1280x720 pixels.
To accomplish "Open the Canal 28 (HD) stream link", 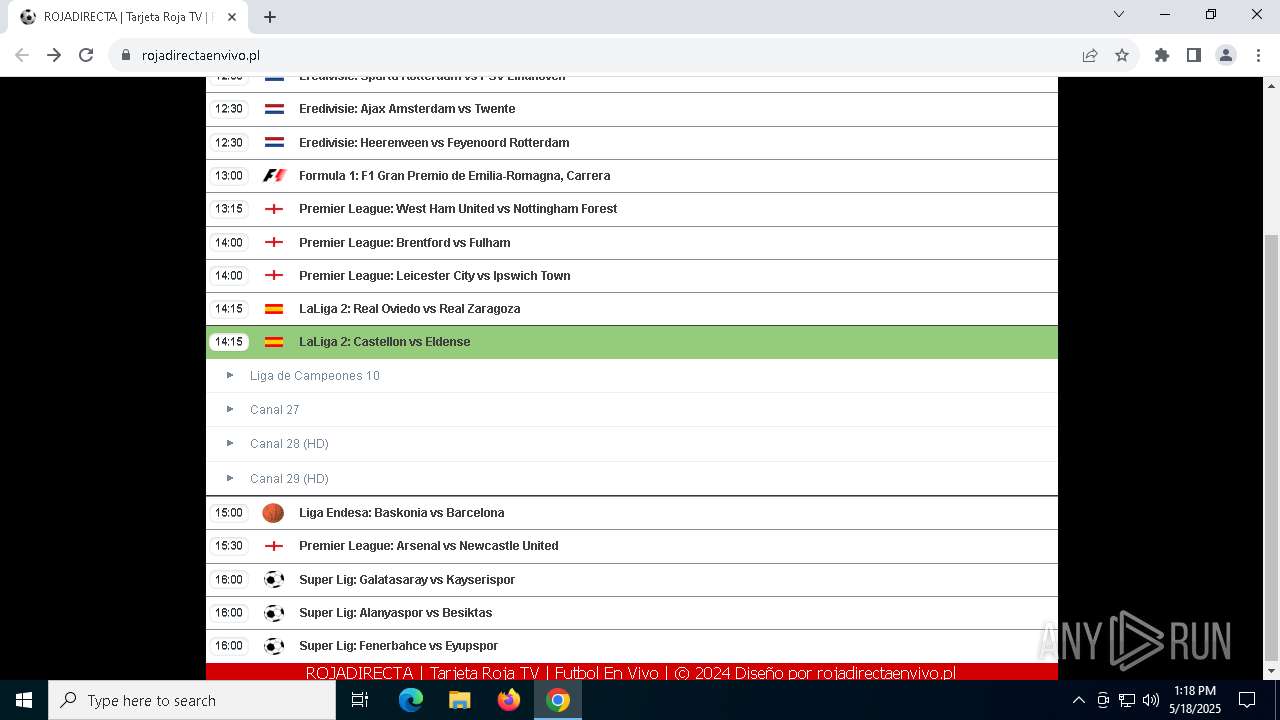I will tap(289, 444).
